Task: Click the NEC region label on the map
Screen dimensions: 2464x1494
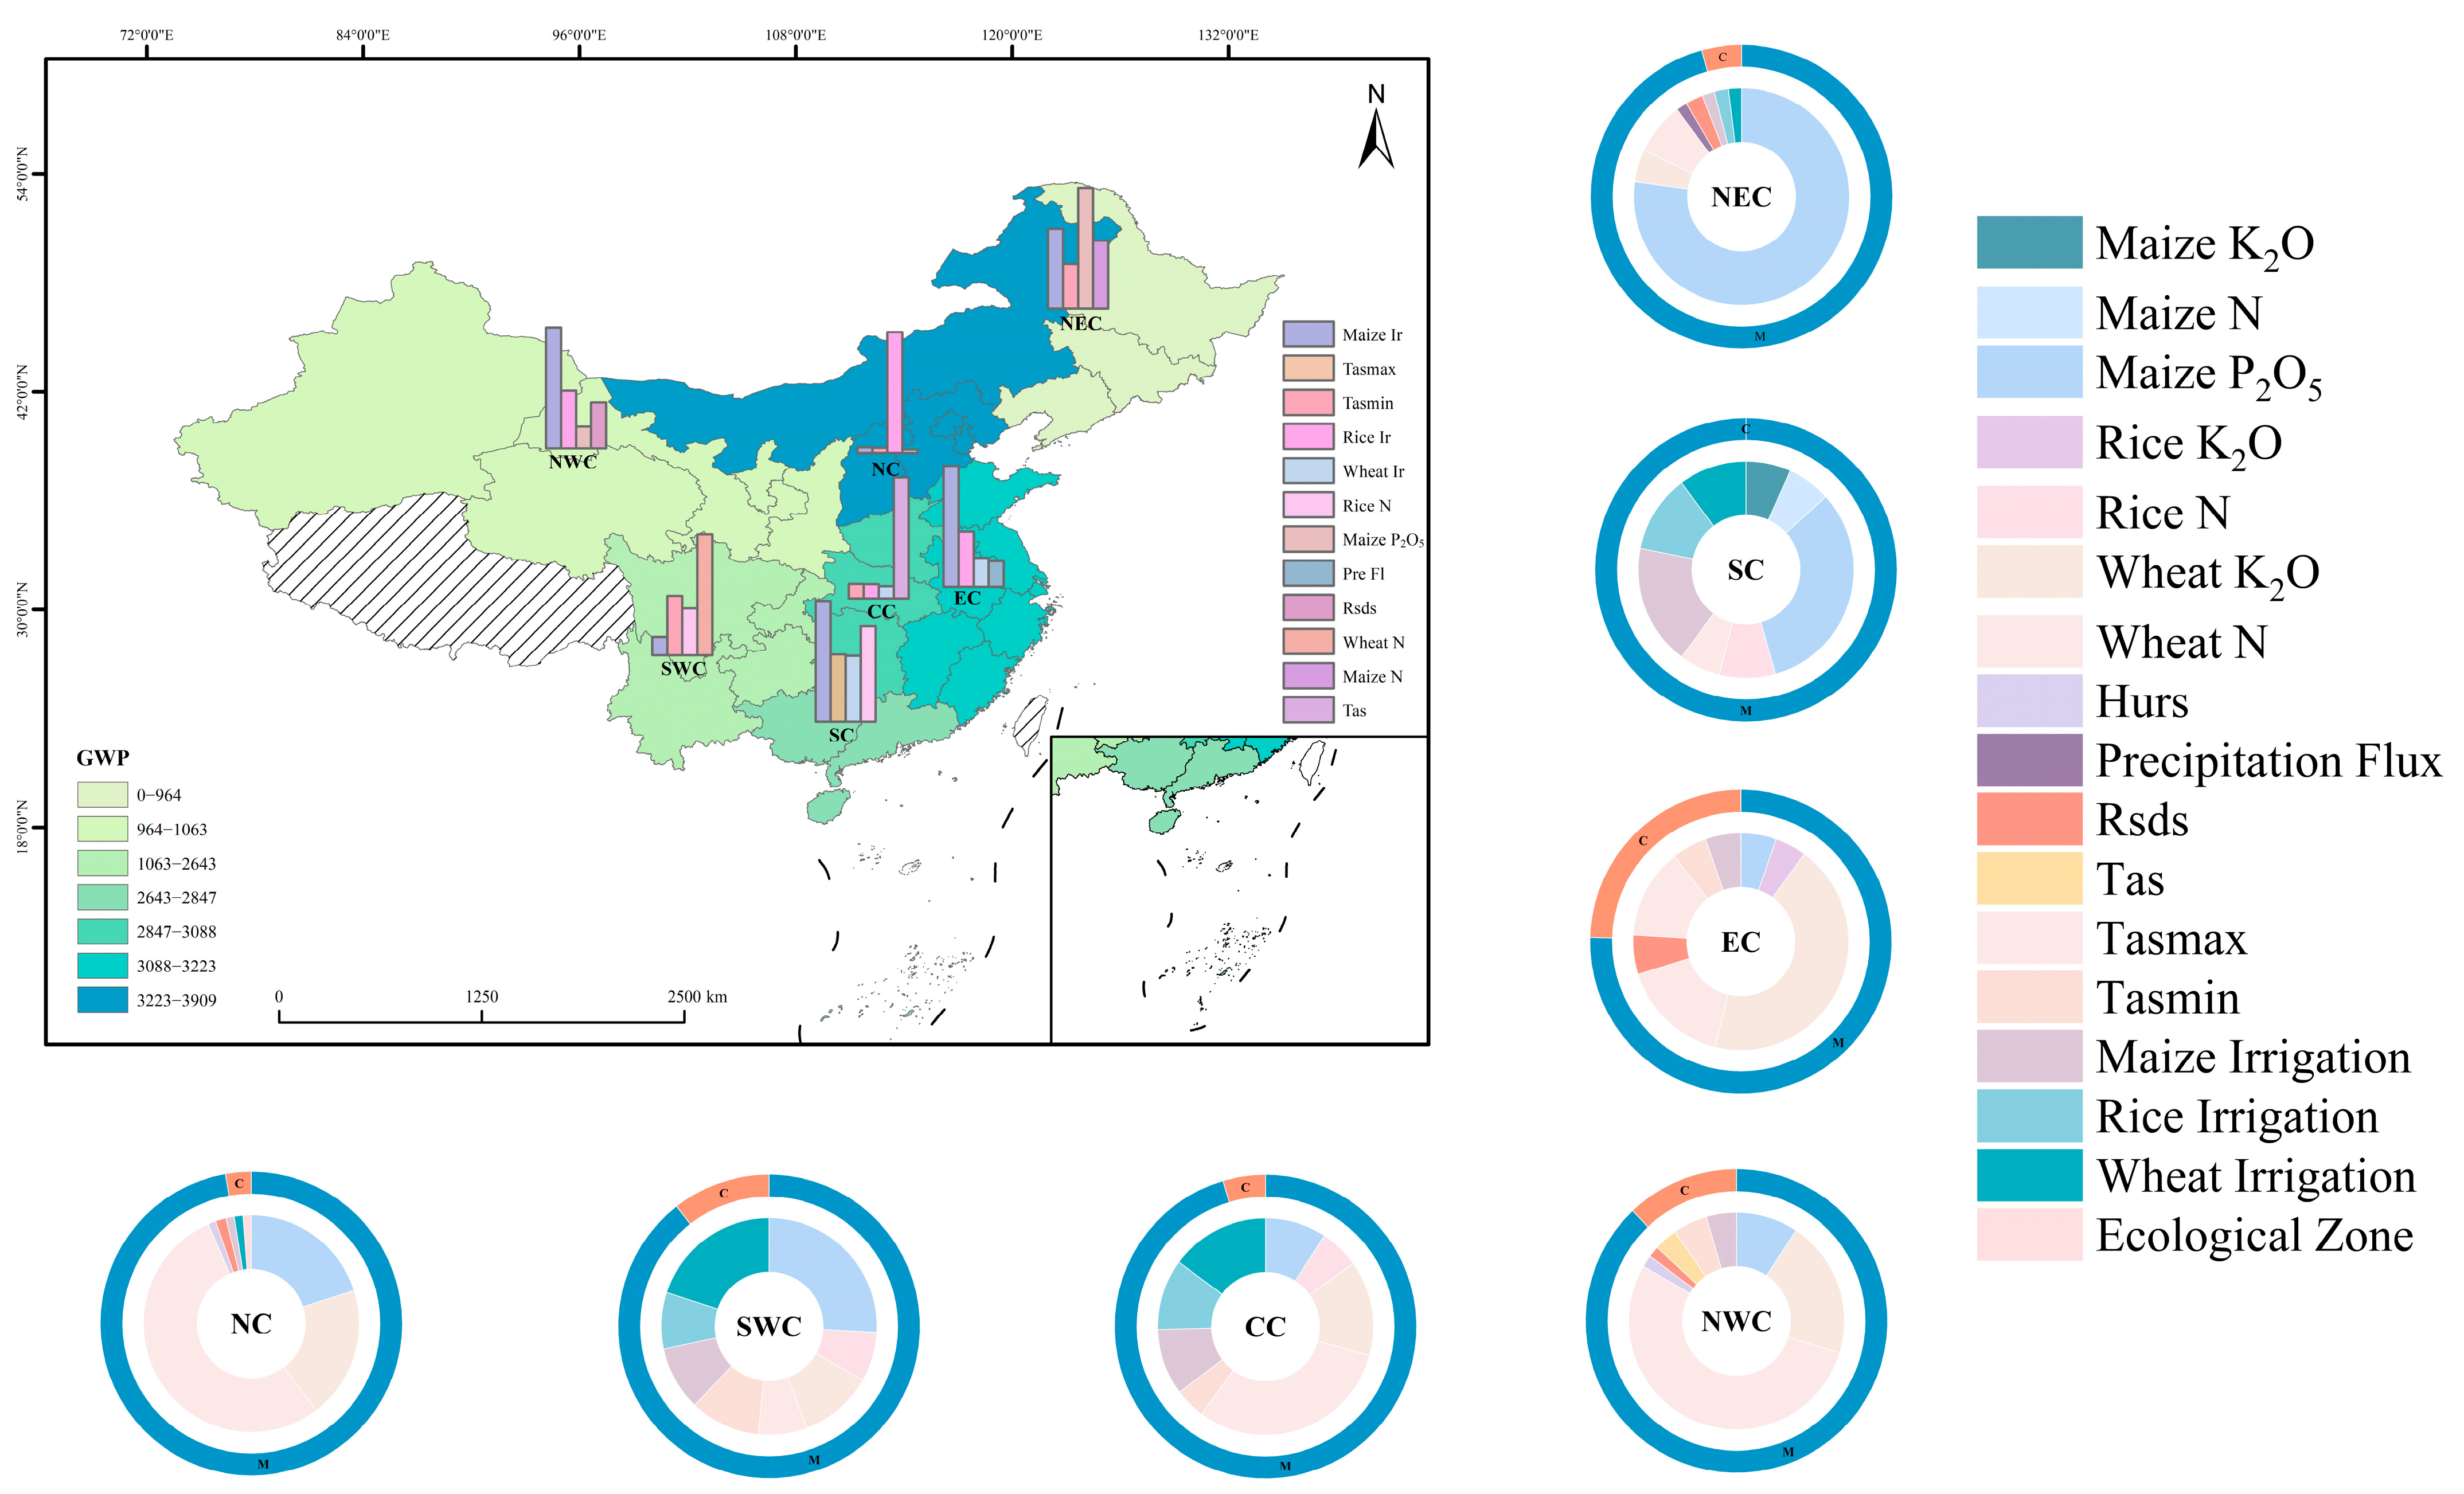Action: coord(1080,323)
